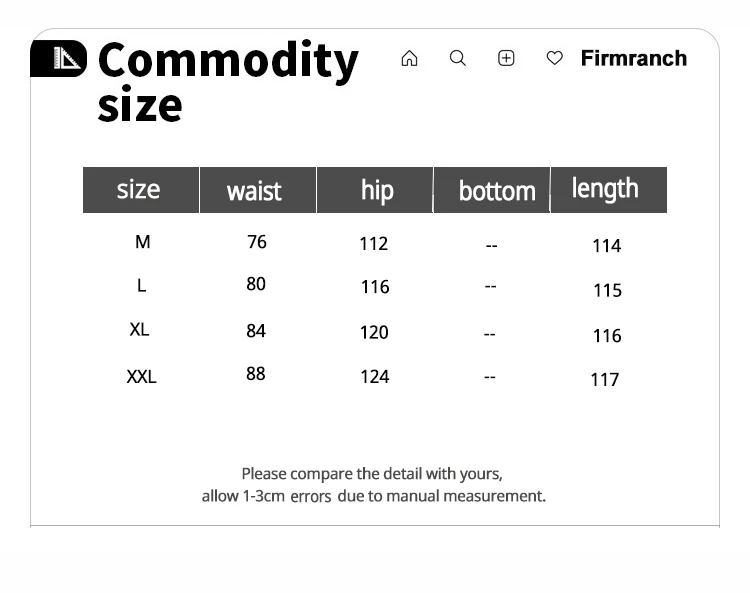Click the Commodity size heading
750x593 pixels.
pos(227,82)
